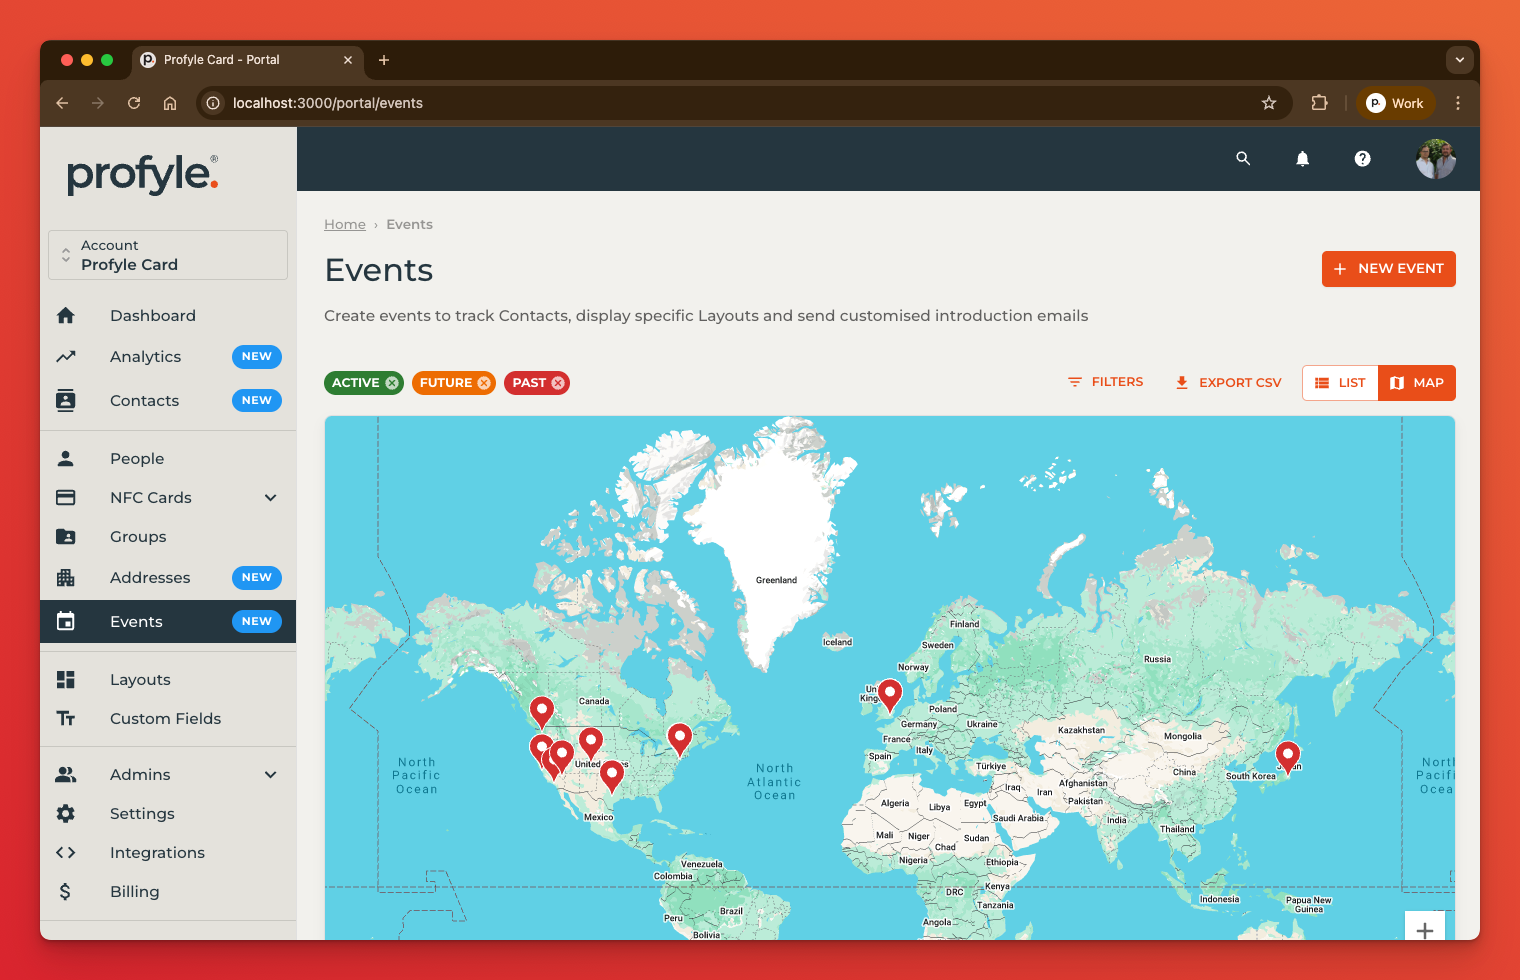Go to Analytics in sidebar

pyautogui.click(x=146, y=357)
